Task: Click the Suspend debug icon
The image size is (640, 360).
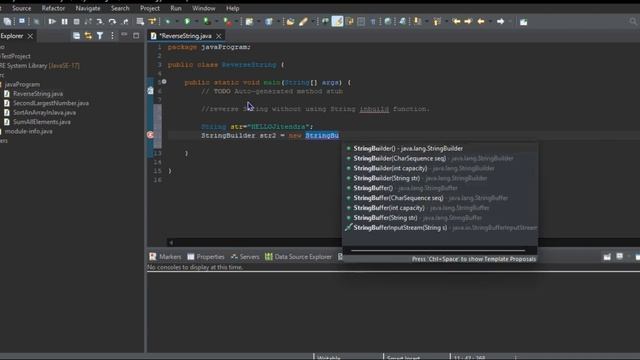Action: tap(64, 22)
